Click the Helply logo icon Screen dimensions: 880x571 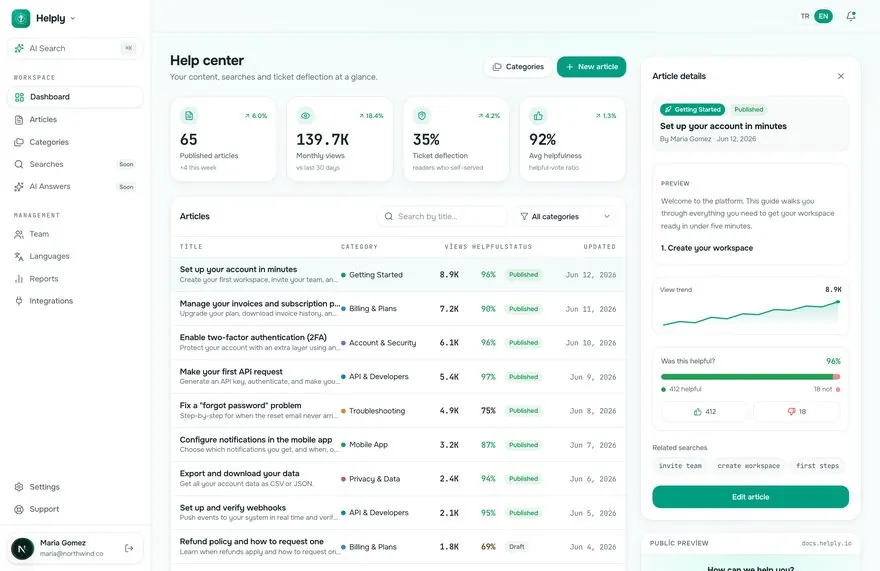pos(21,18)
